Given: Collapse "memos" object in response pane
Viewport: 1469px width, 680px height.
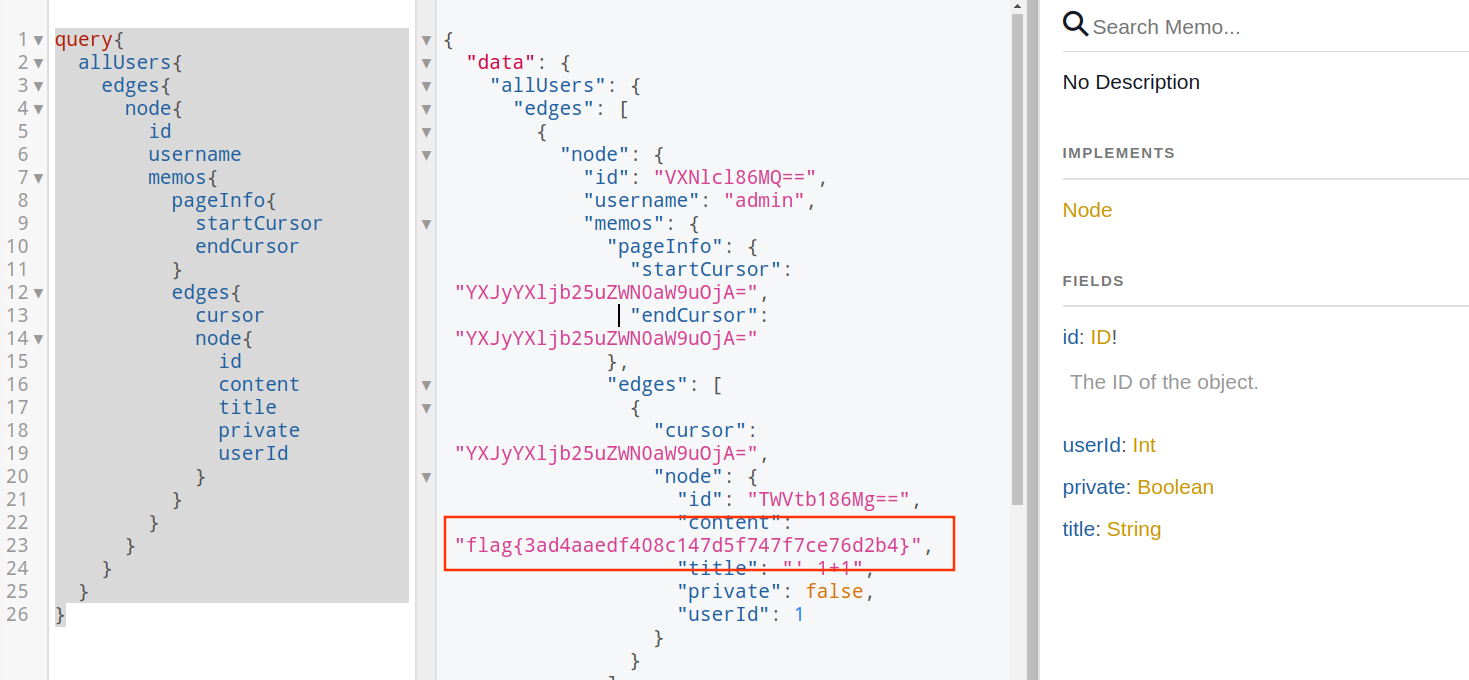Looking at the screenshot, I should coord(426,225).
